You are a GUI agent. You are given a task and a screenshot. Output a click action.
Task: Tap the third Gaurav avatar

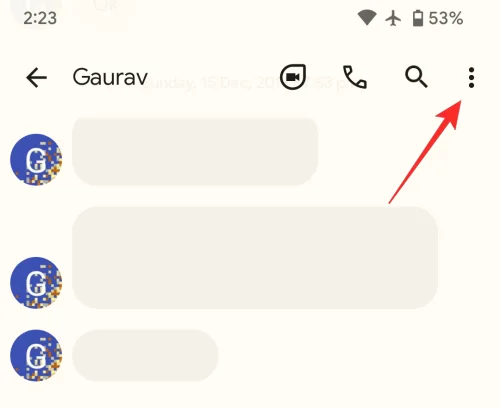click(x=36, y=355)
